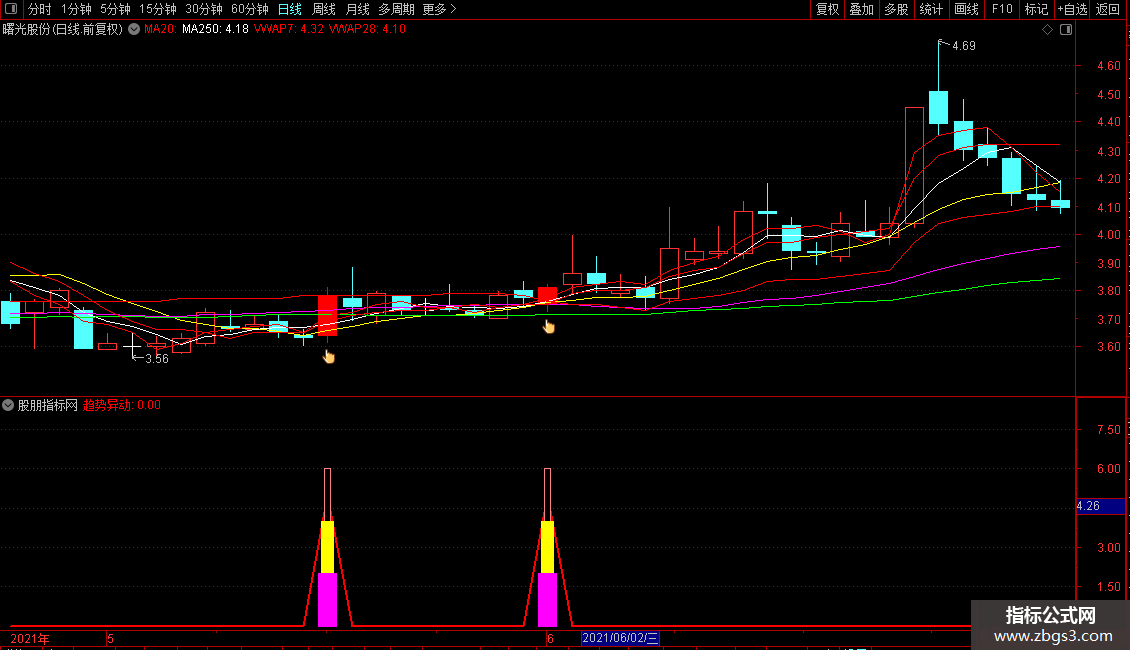Select the 日线 daily chart tab
Viewport: 1130px width, 650px height.
[x=290, y=9]
